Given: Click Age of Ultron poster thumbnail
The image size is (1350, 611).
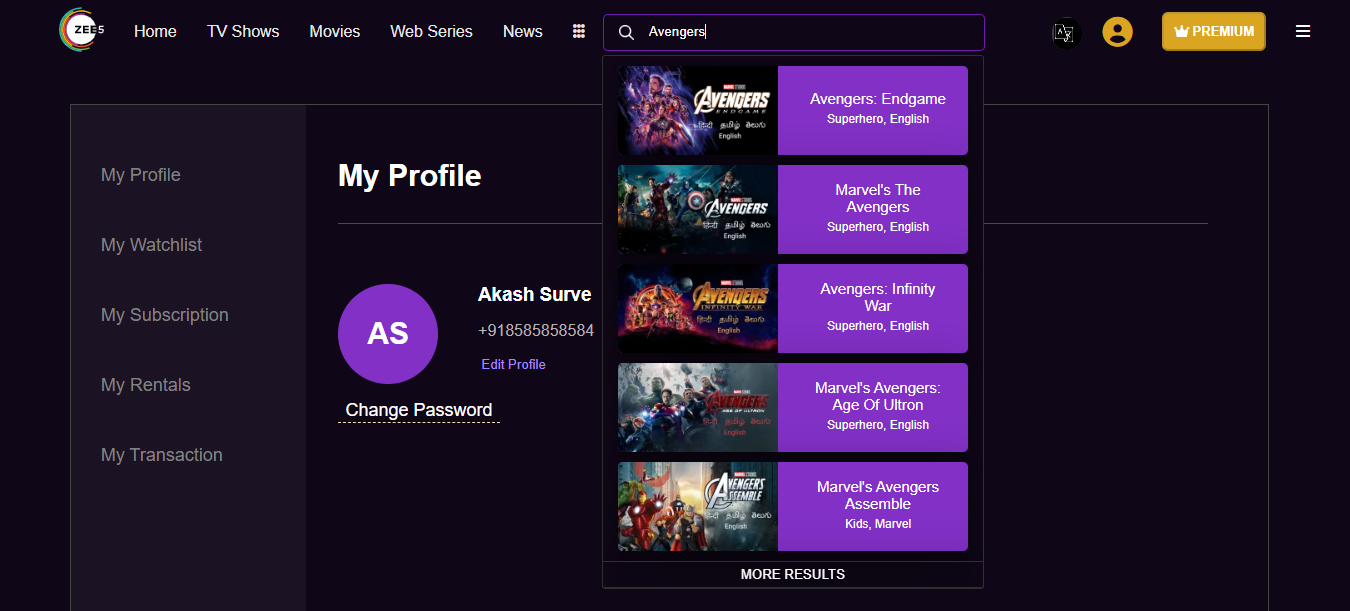Looking at the screenshot, I should pyautogui.click(x=697, y=407).
